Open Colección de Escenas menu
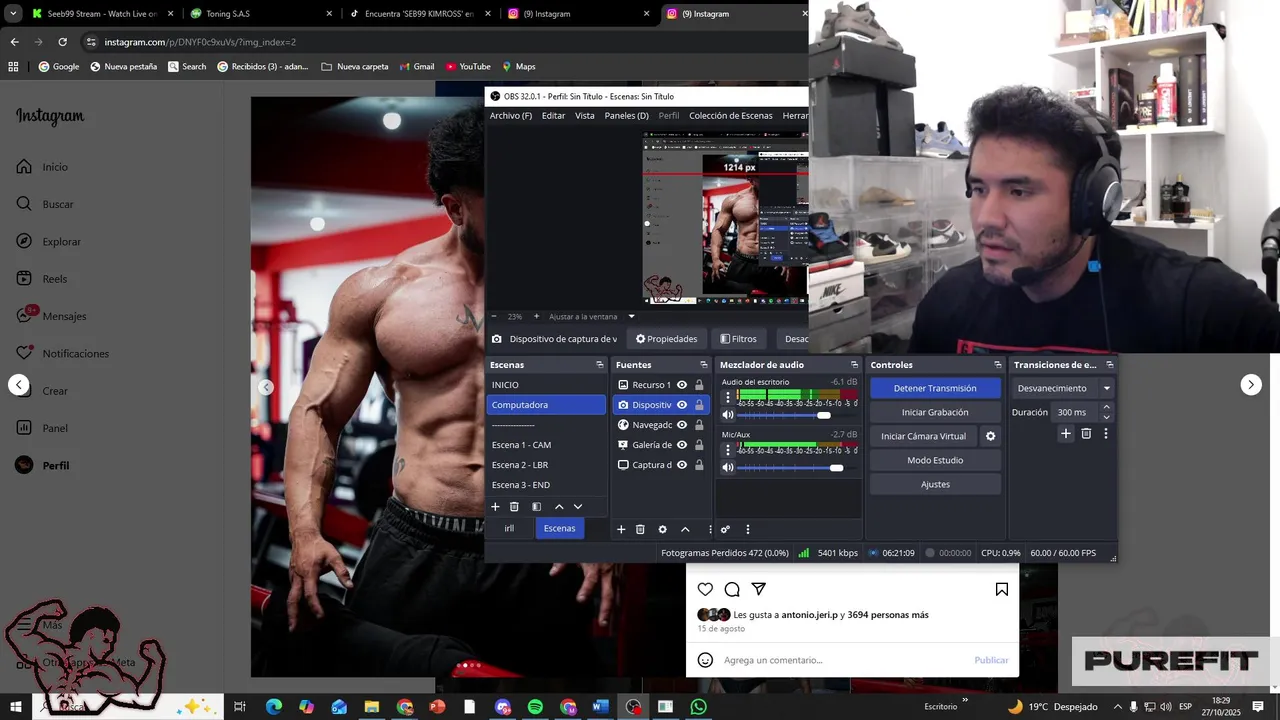The image size is (1280, 720). point(731,116)
